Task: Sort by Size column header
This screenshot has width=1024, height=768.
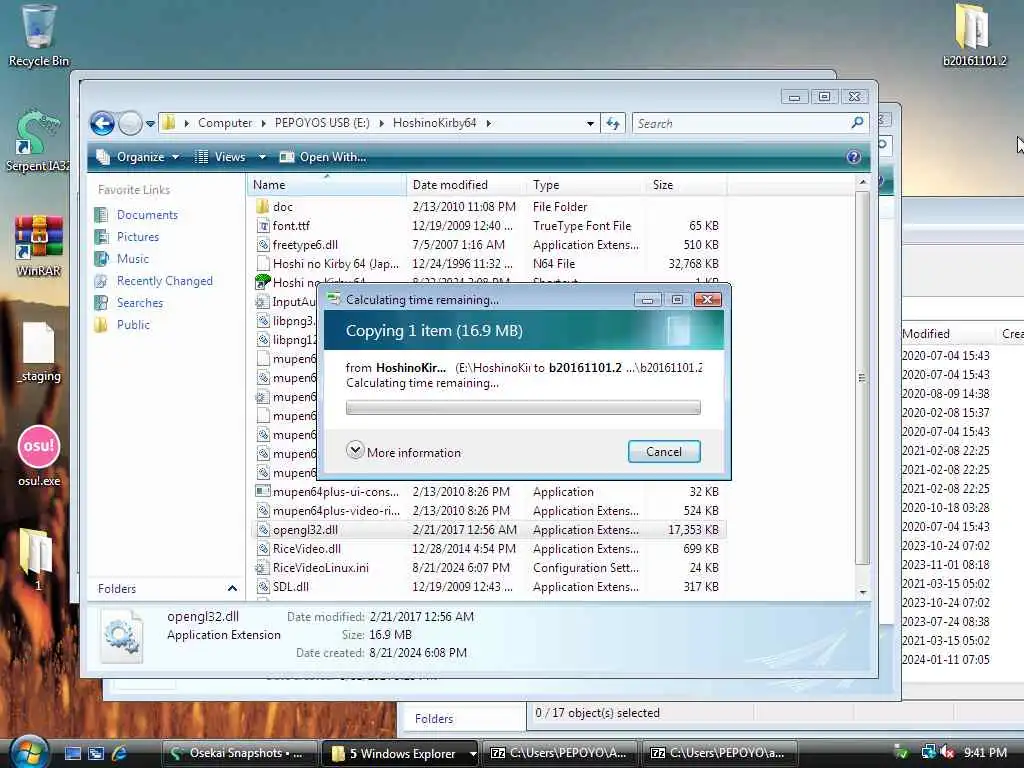Action: pos(686,185)
